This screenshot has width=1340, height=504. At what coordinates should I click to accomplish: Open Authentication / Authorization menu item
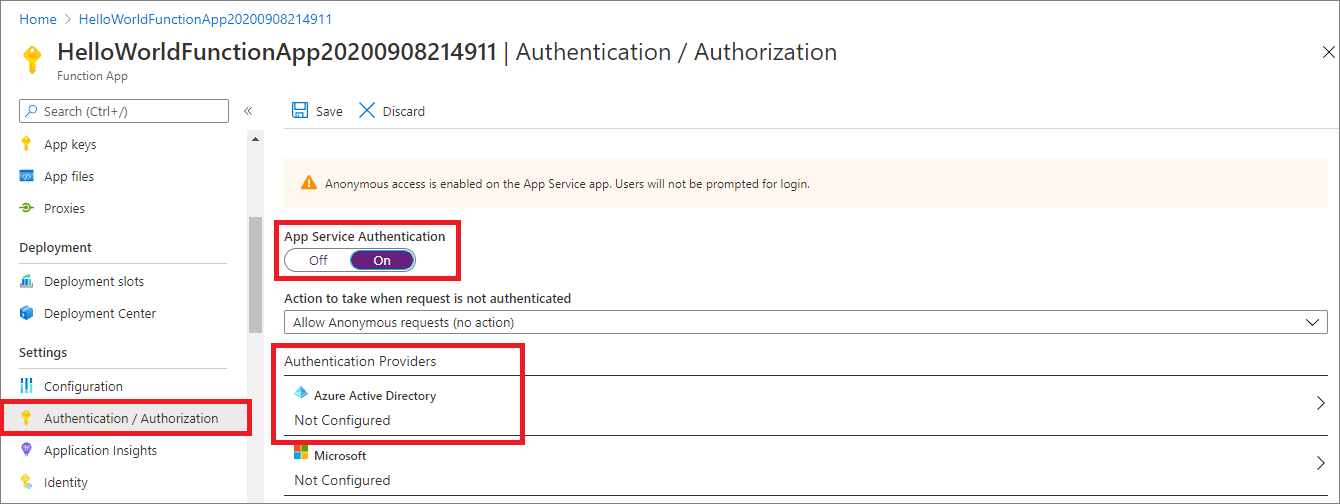(x=130, y=419)
